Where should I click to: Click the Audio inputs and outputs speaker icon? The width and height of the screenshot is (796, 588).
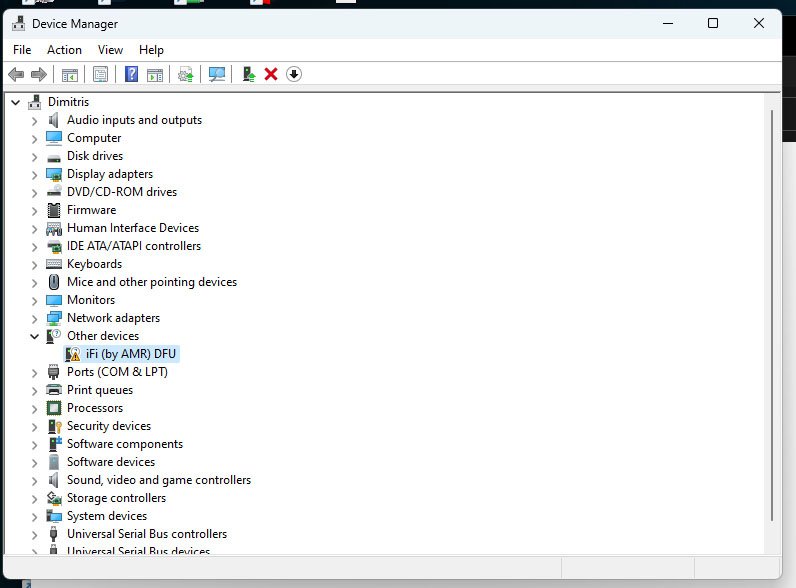click(53, 120)
